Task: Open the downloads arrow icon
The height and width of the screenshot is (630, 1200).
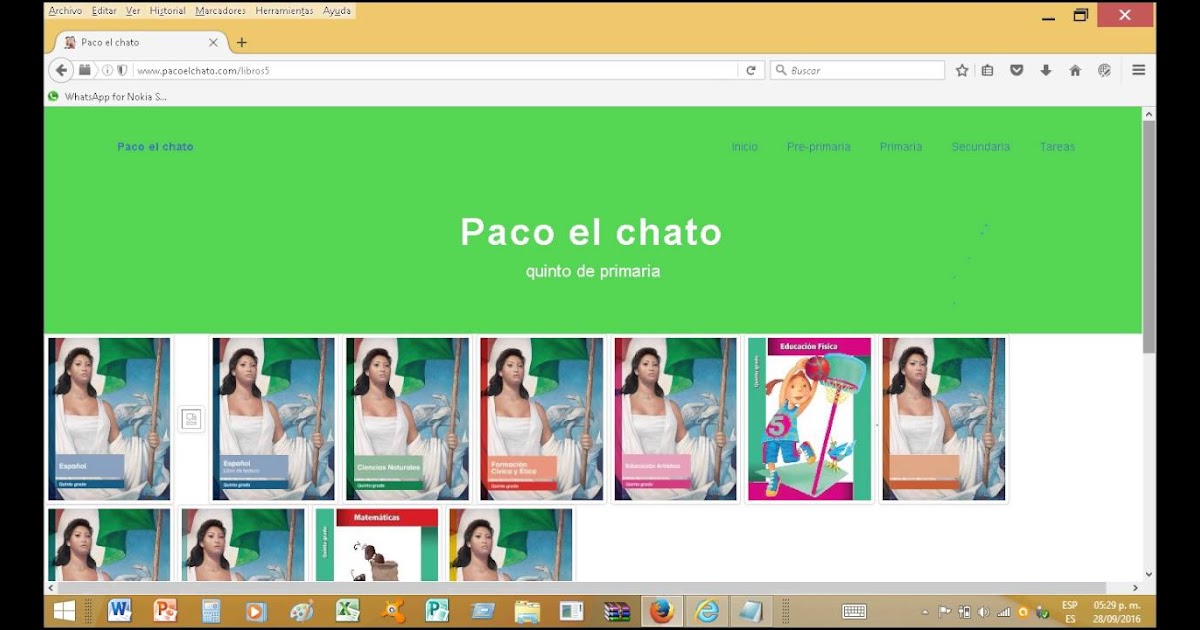Action: pyautogui.click(x=1046, y=70)
